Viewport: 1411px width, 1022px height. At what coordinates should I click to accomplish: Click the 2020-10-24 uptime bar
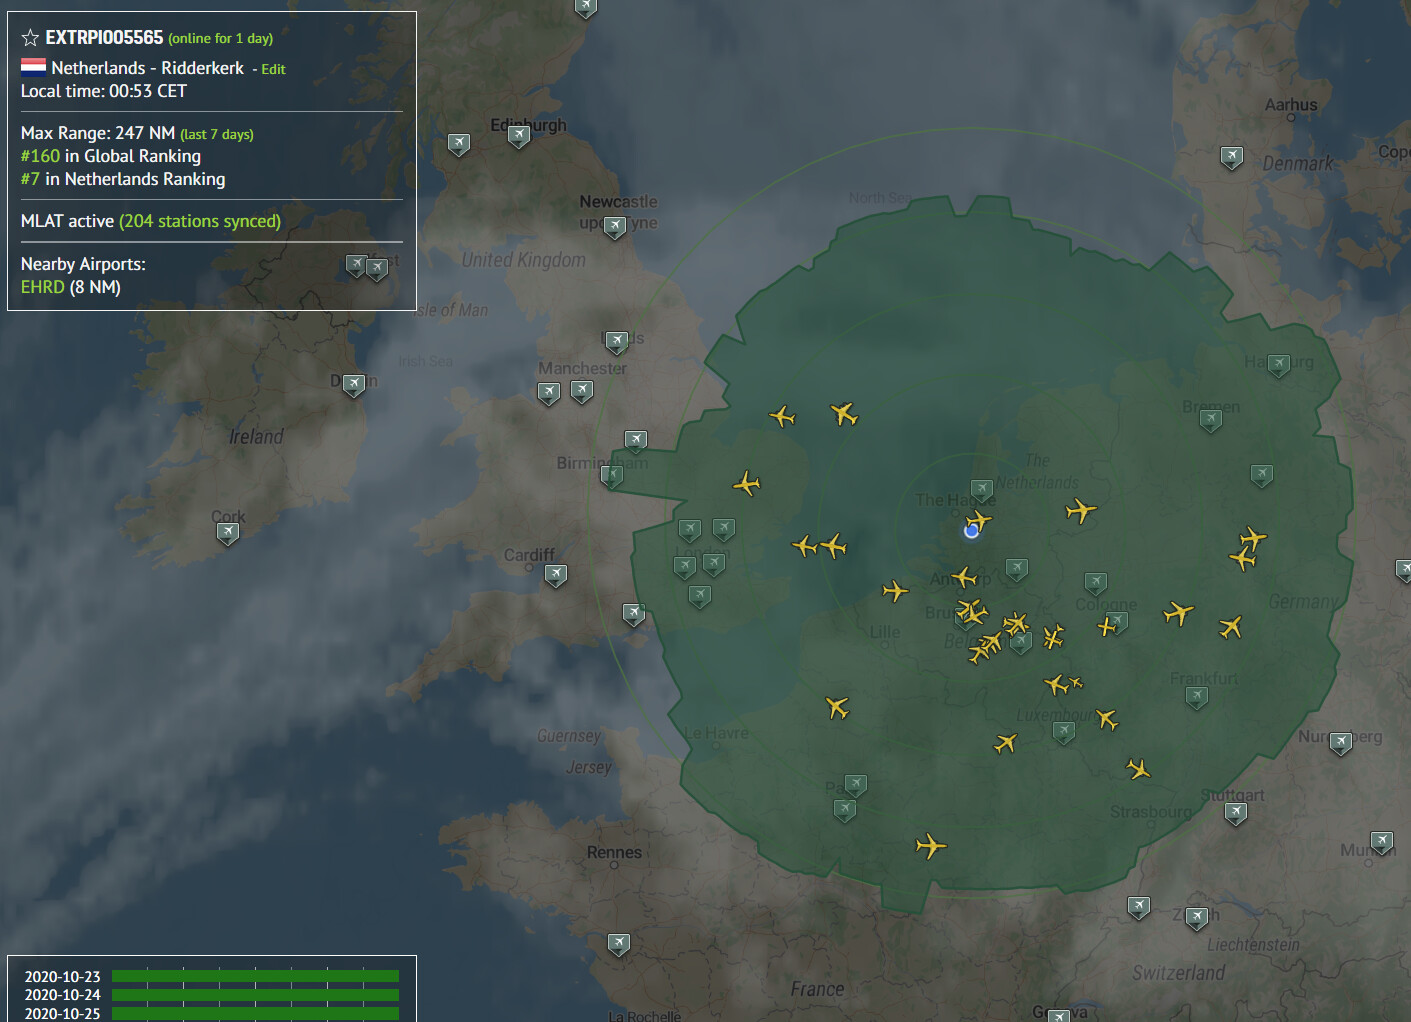click(255, 995)
